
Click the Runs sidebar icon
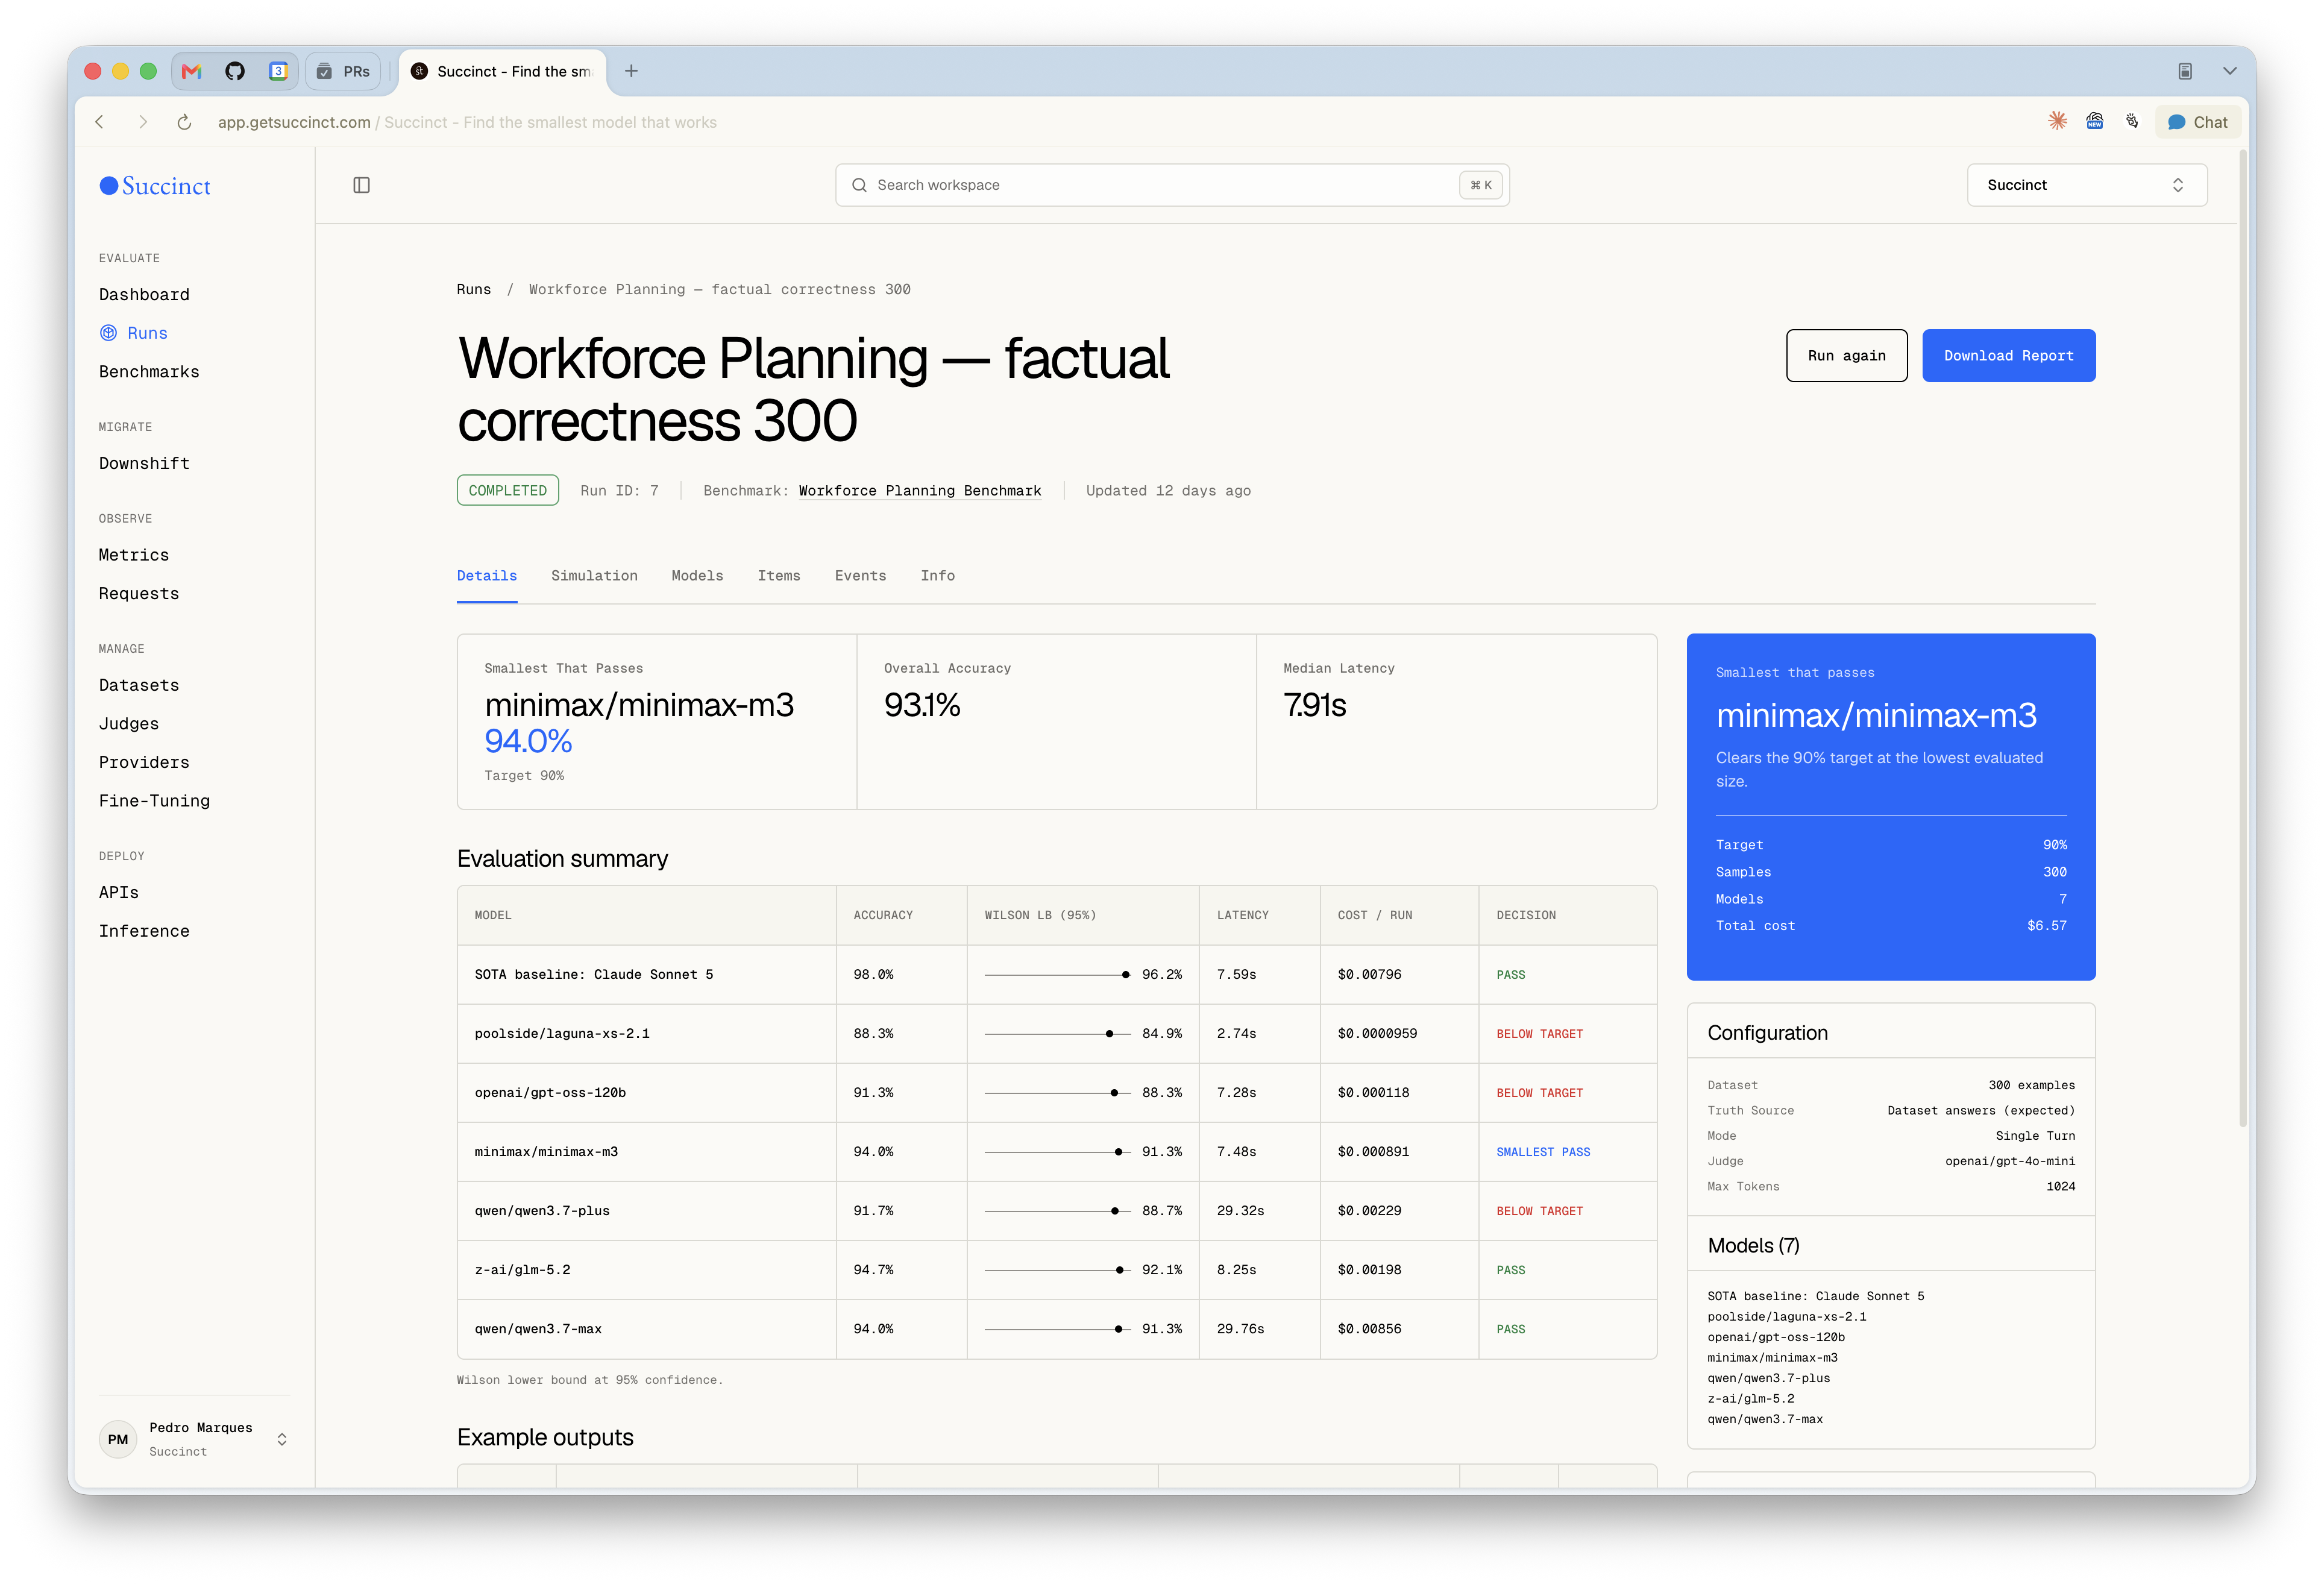[x=108, y=333]
